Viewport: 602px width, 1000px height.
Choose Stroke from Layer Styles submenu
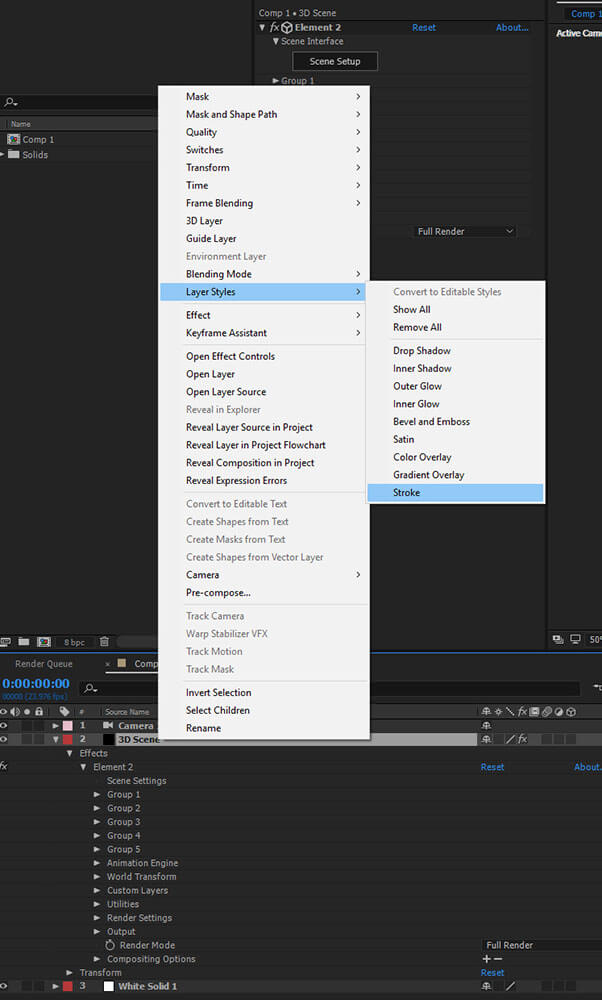pos(455,492)
